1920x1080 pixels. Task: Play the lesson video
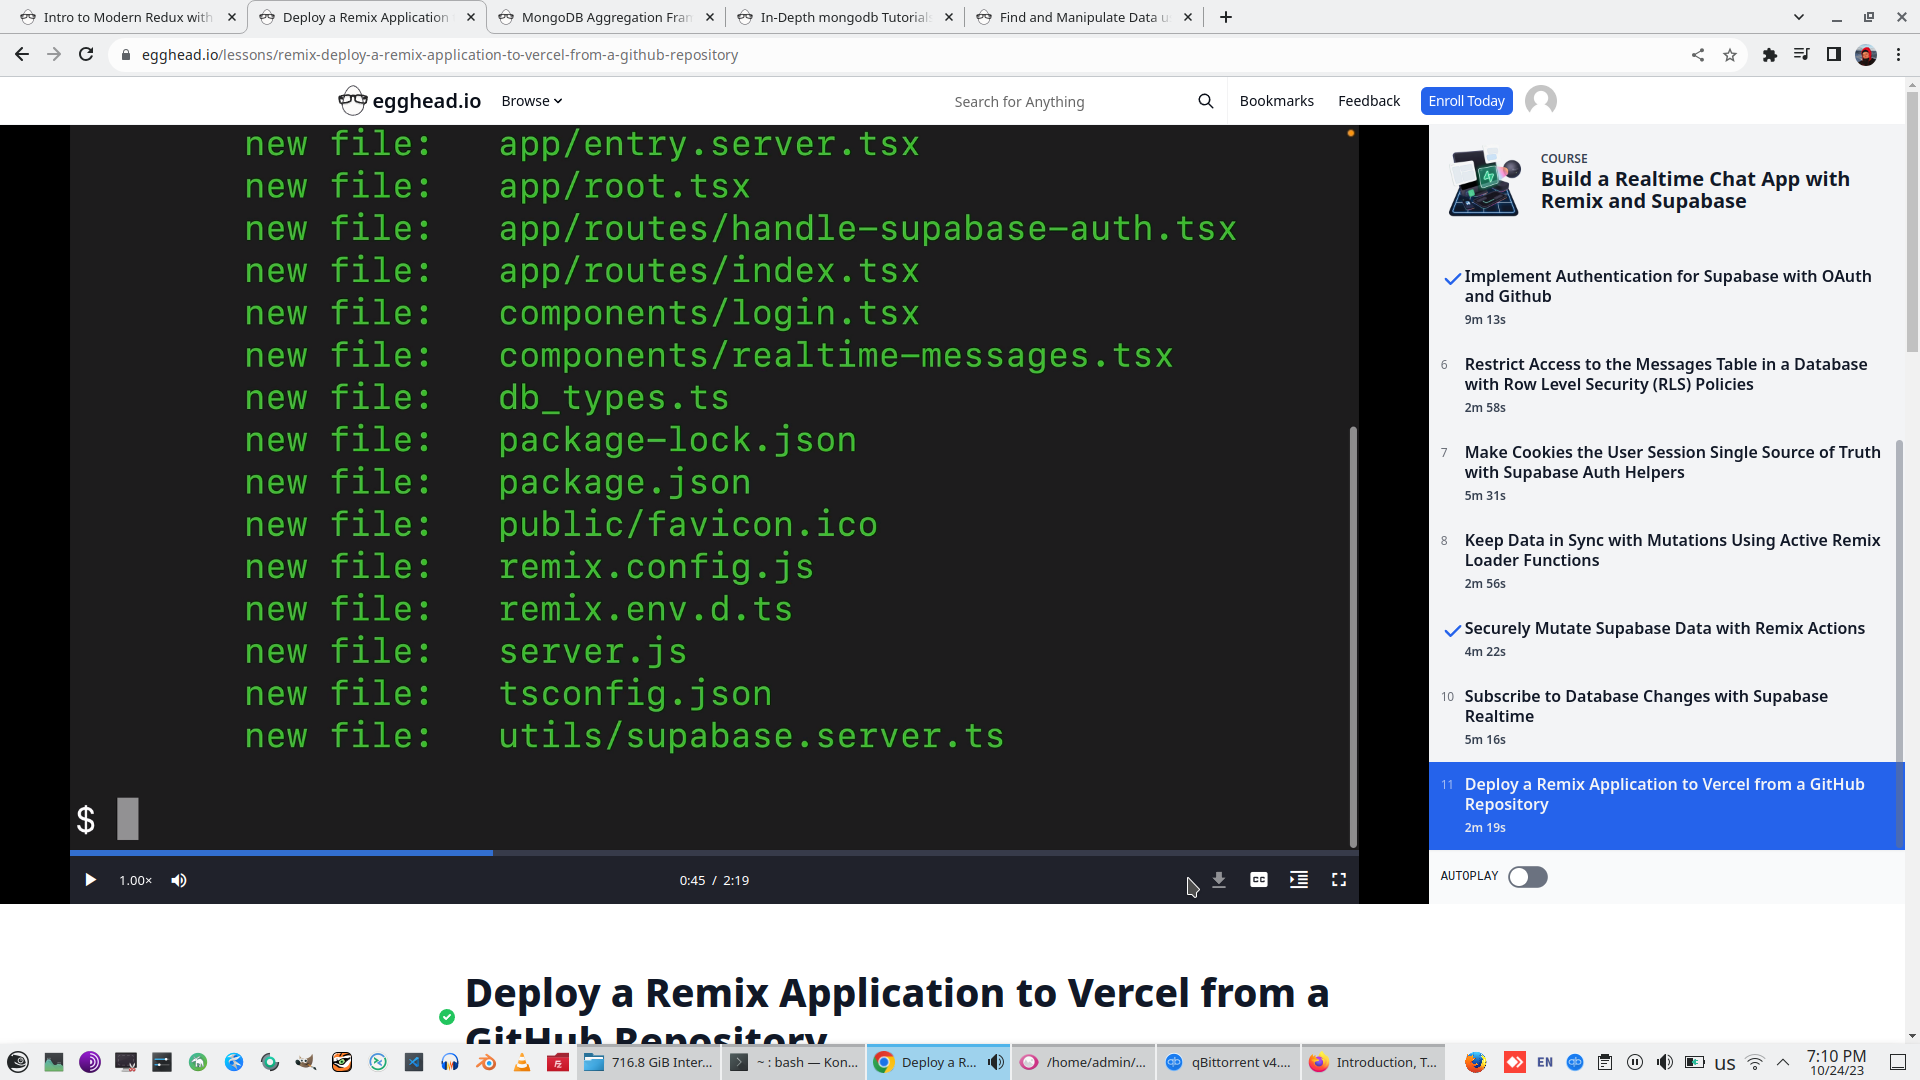click(90, 880)
